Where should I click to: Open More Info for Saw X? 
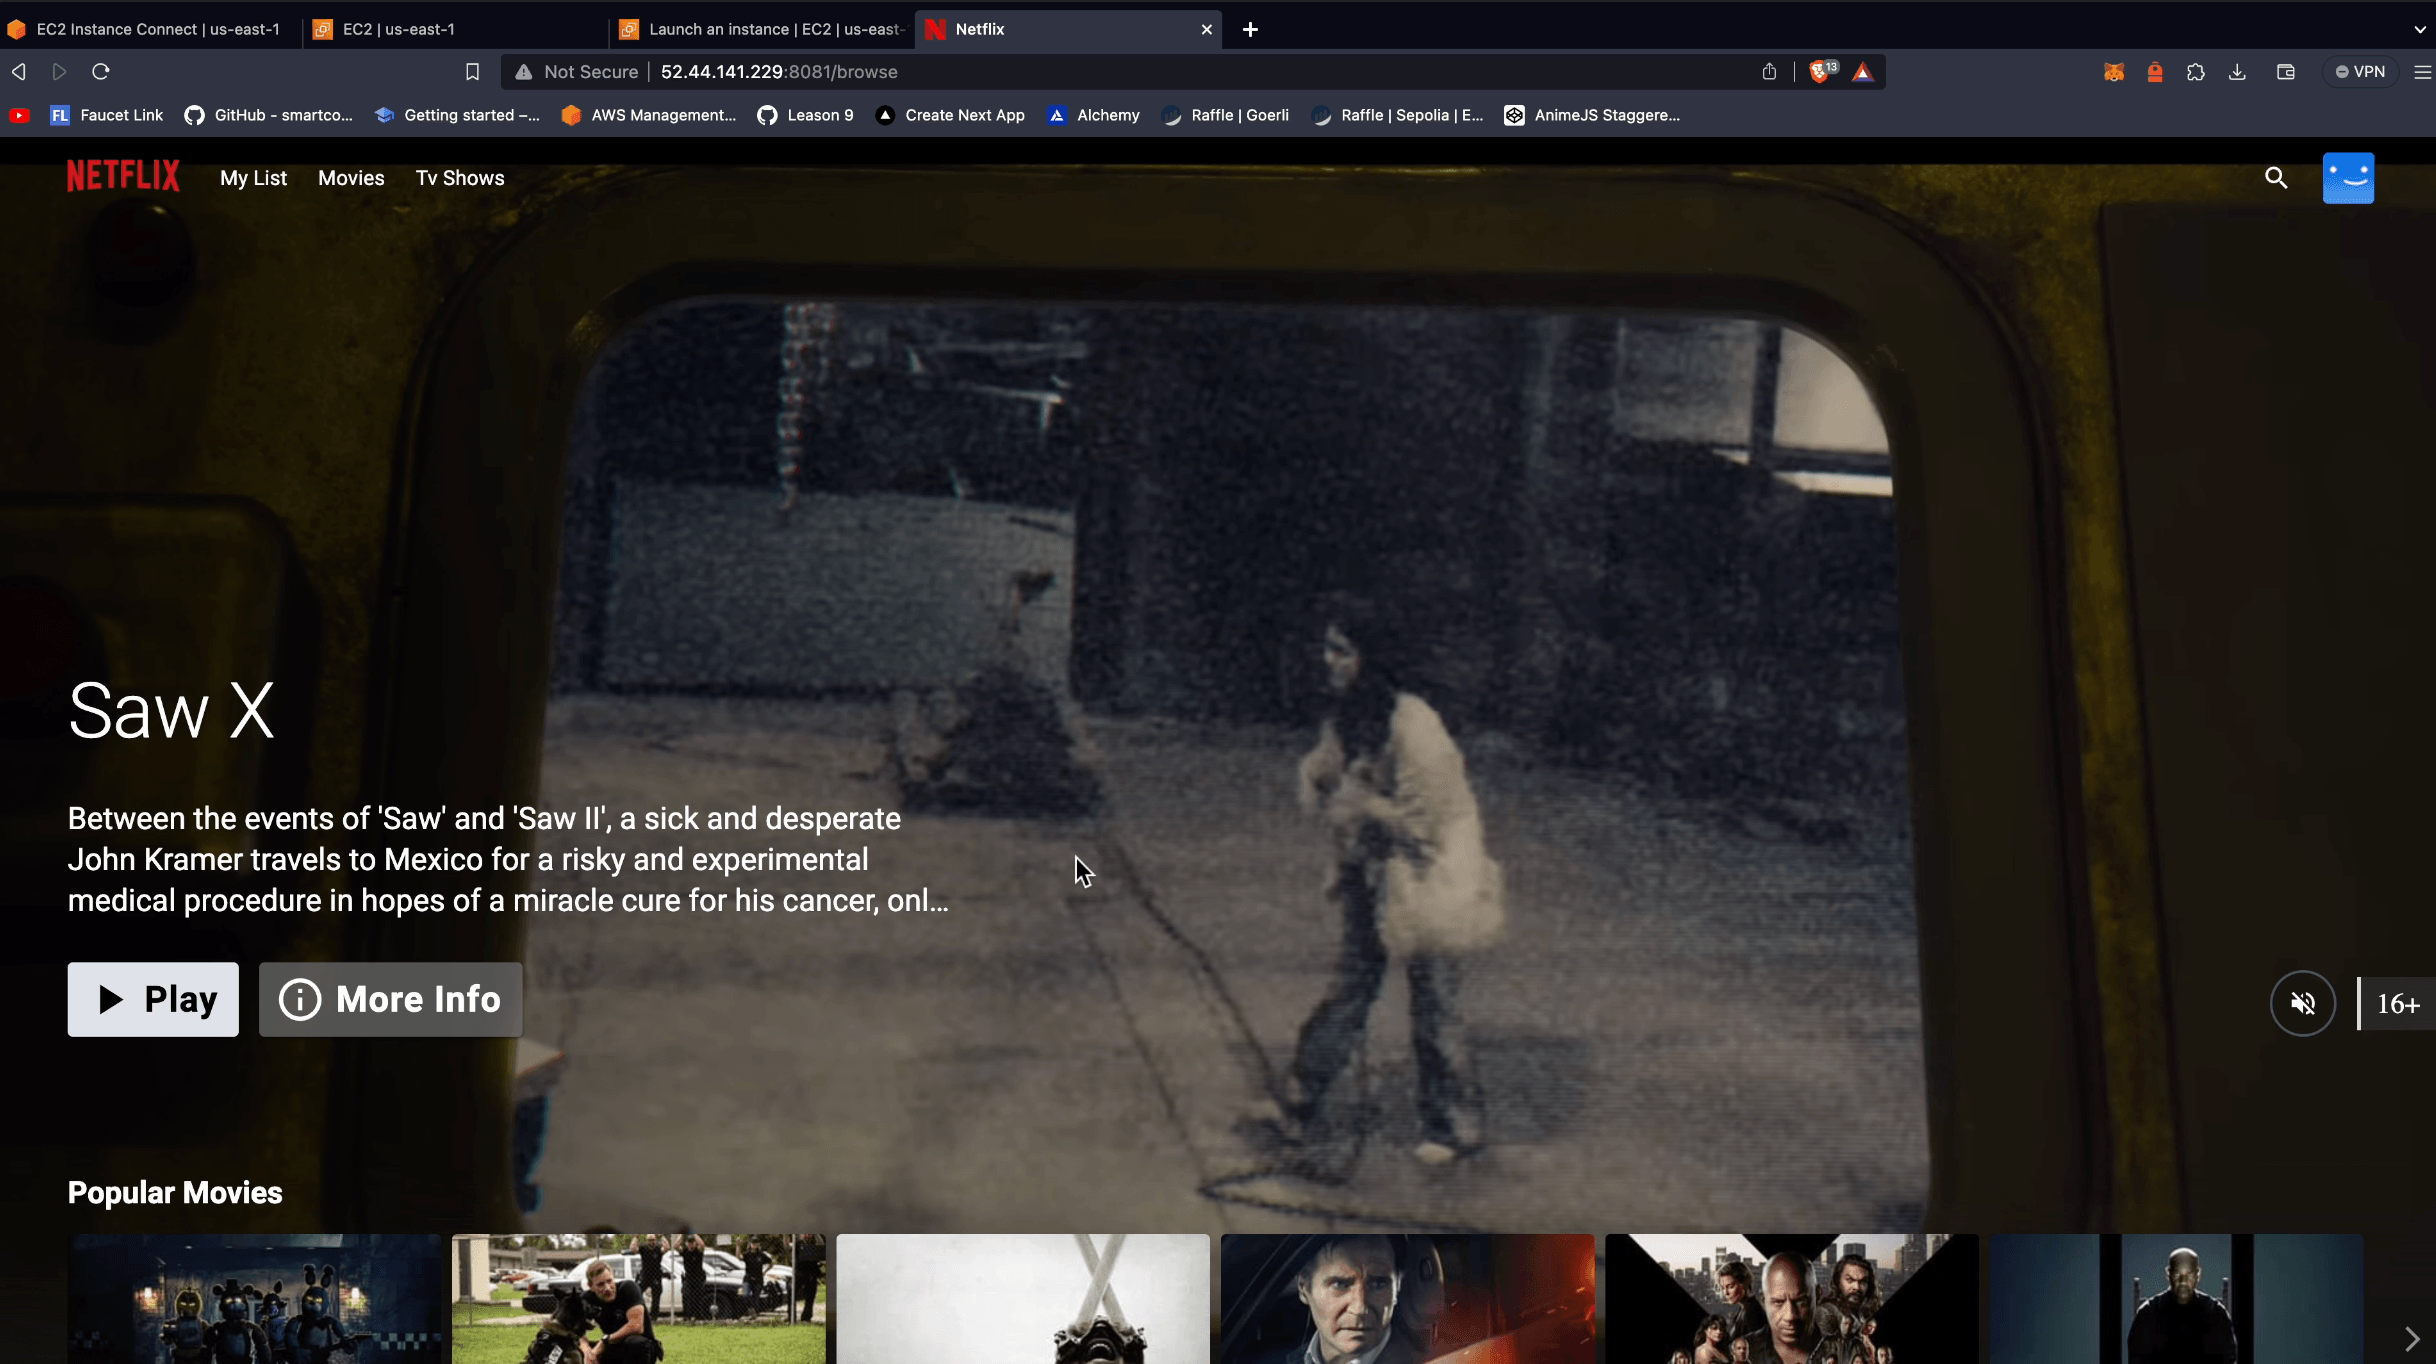390,999
